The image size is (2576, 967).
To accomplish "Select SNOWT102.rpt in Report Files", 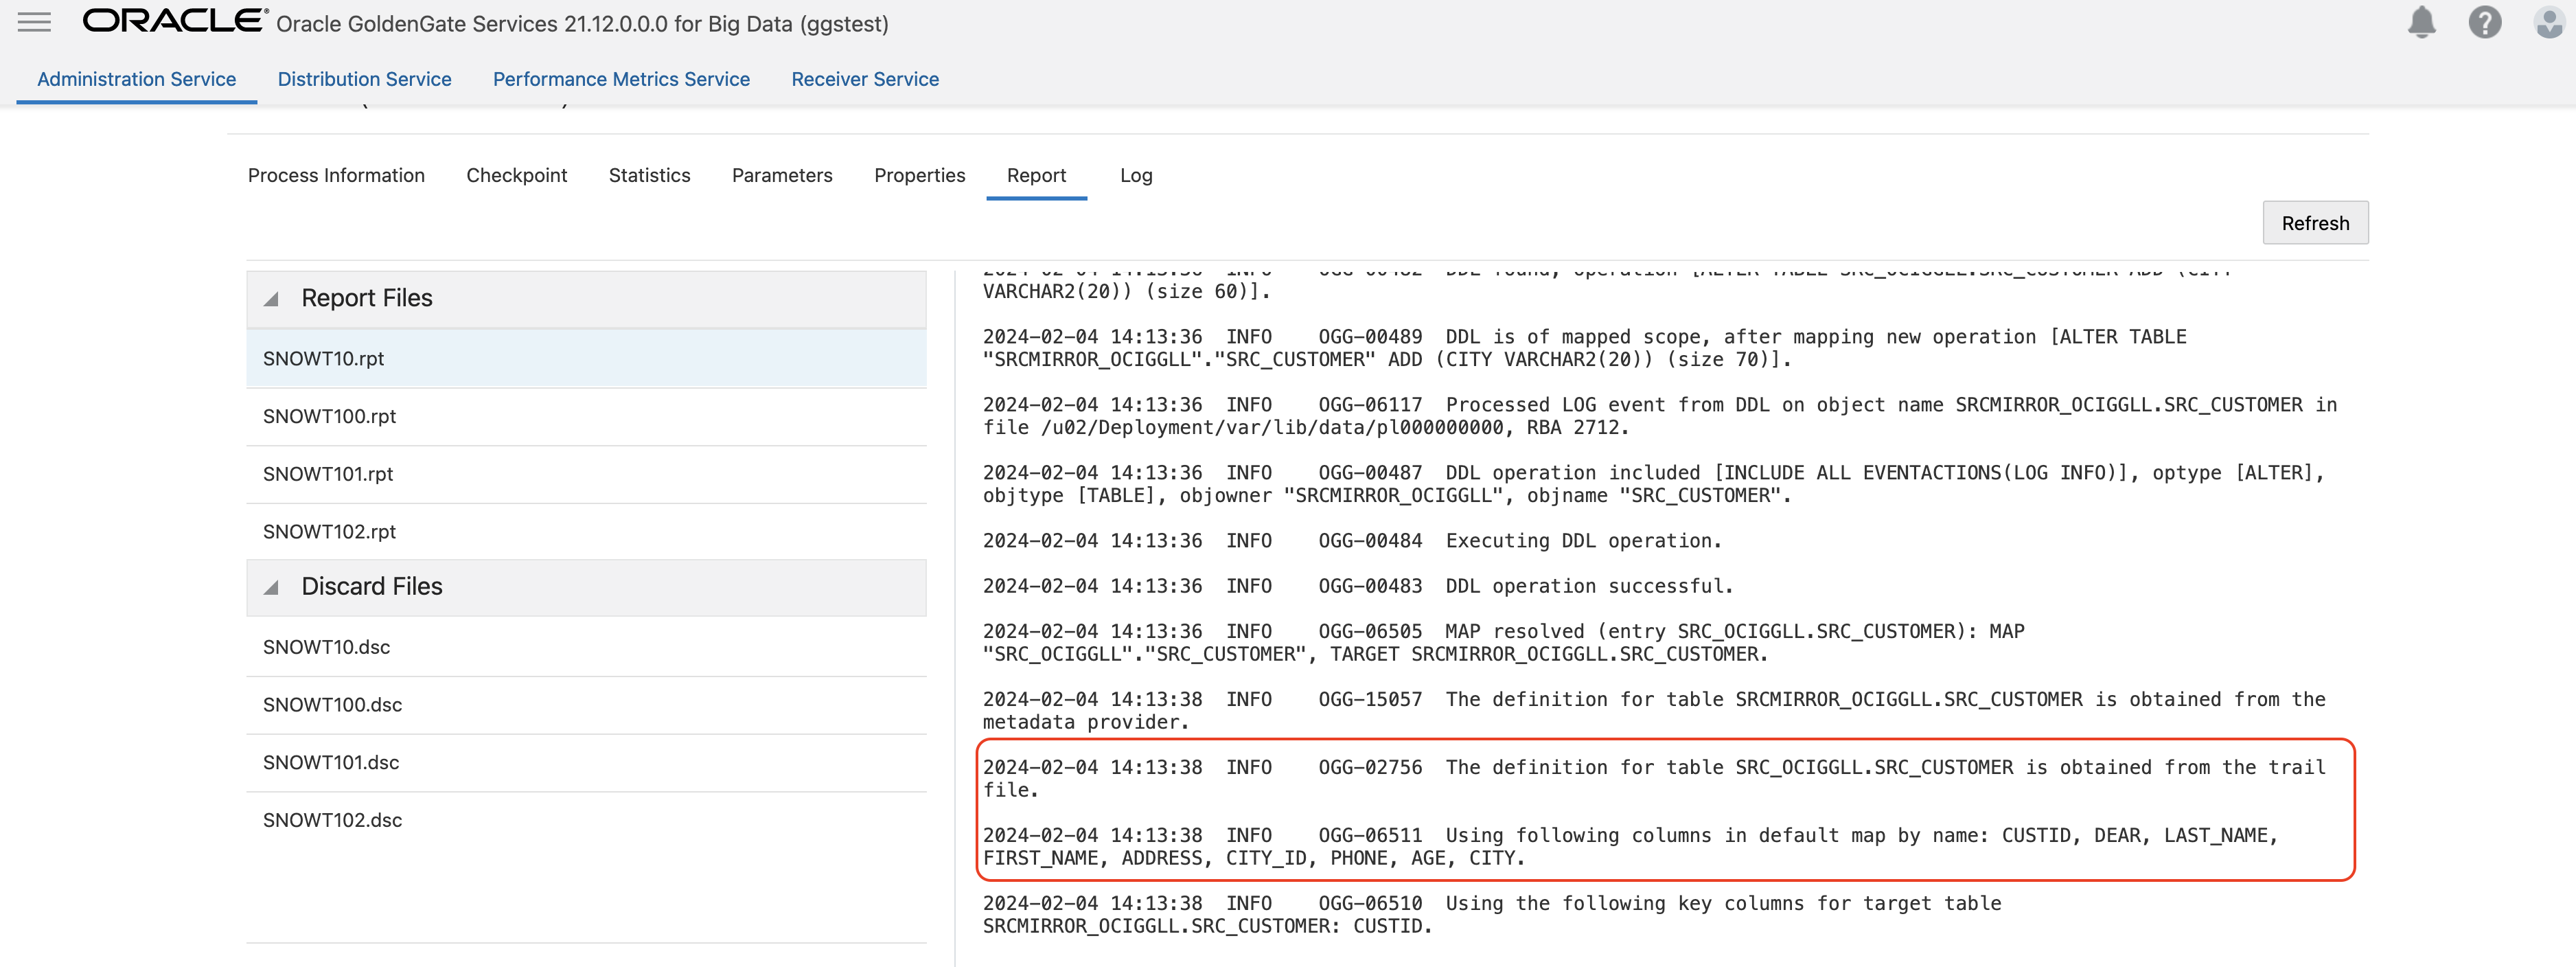I will 329,531.
